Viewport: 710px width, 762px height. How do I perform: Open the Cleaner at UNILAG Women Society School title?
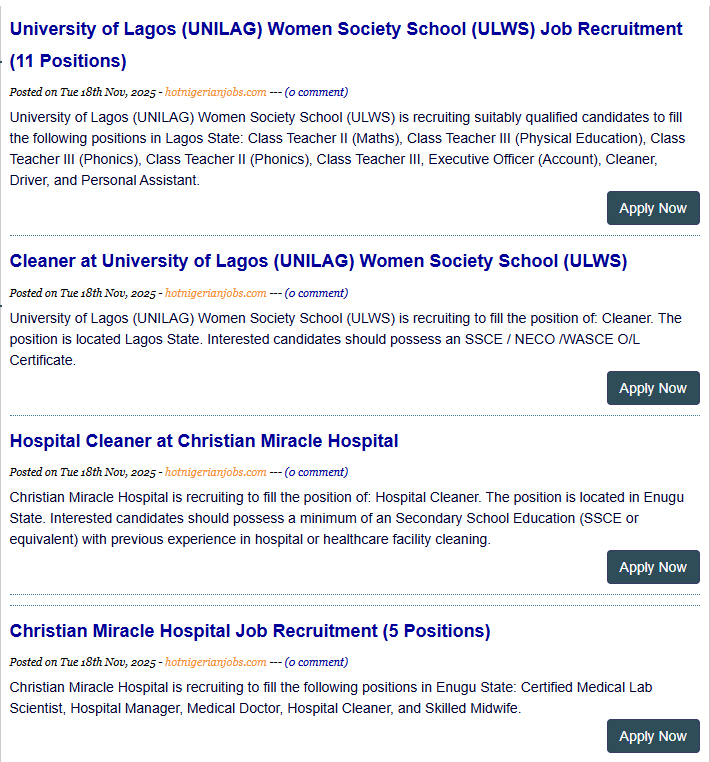tap(318, 261)
